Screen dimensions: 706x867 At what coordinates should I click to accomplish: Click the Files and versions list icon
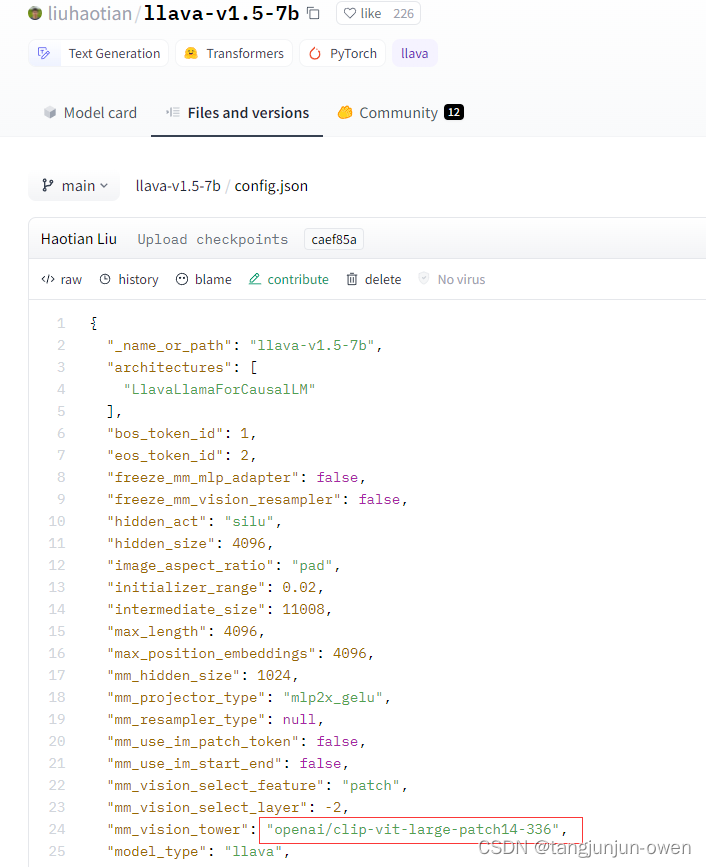click(x=173, y=112)
